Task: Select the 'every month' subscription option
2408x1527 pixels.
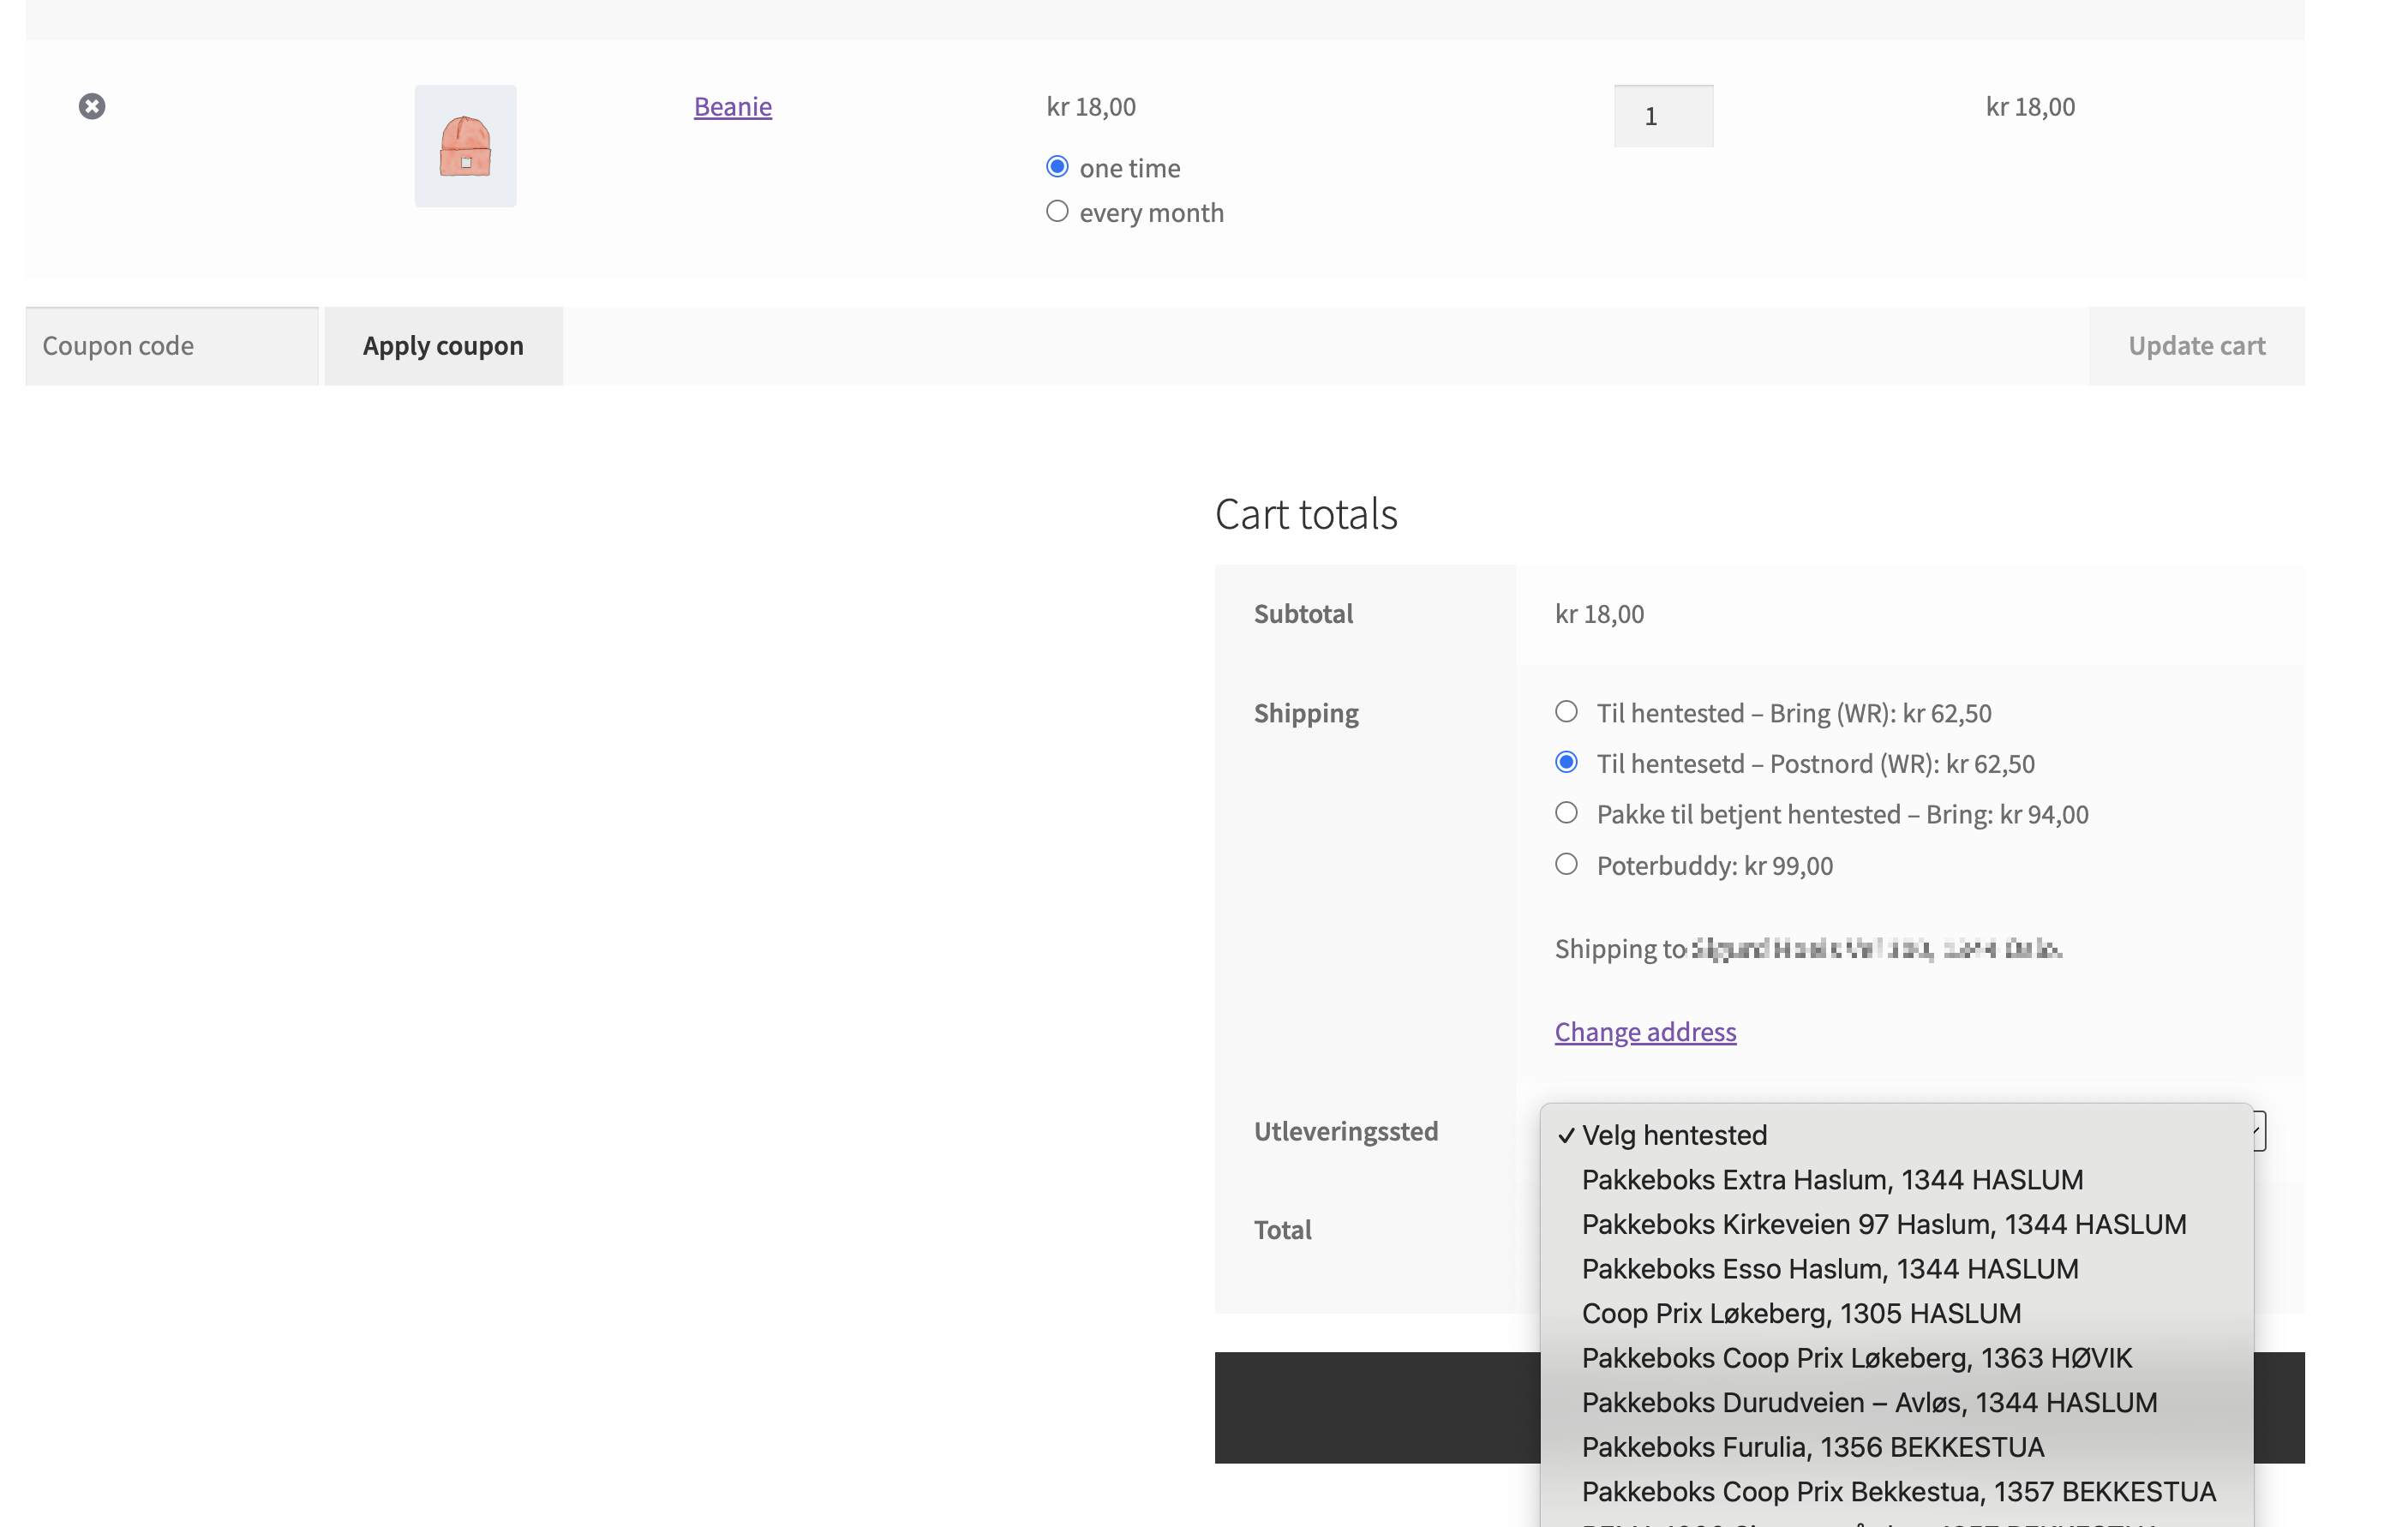Action: 1057,211
